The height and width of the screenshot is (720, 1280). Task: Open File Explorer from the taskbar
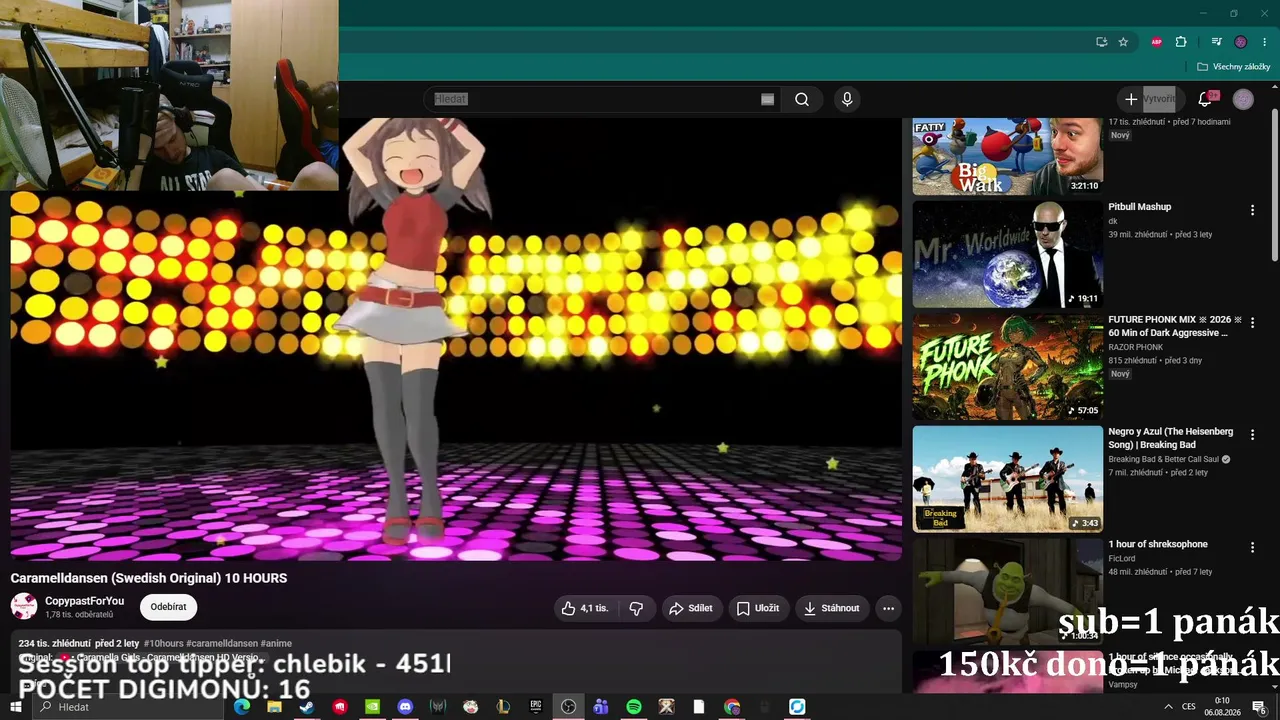274,707
